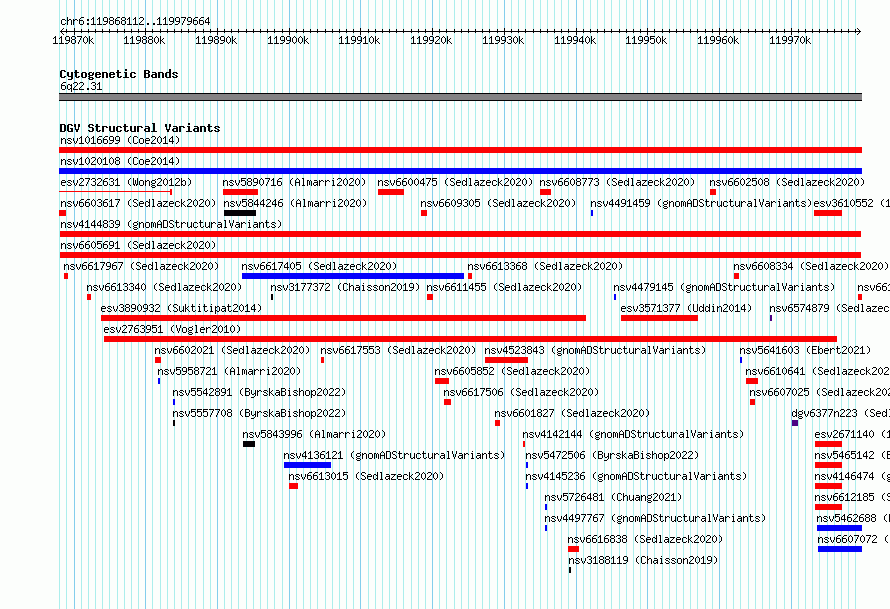This screenshot has height=609, width=890.
Task: Click nsv6608773 (Sedlazeck2020) label
Action: pos(617,182)
